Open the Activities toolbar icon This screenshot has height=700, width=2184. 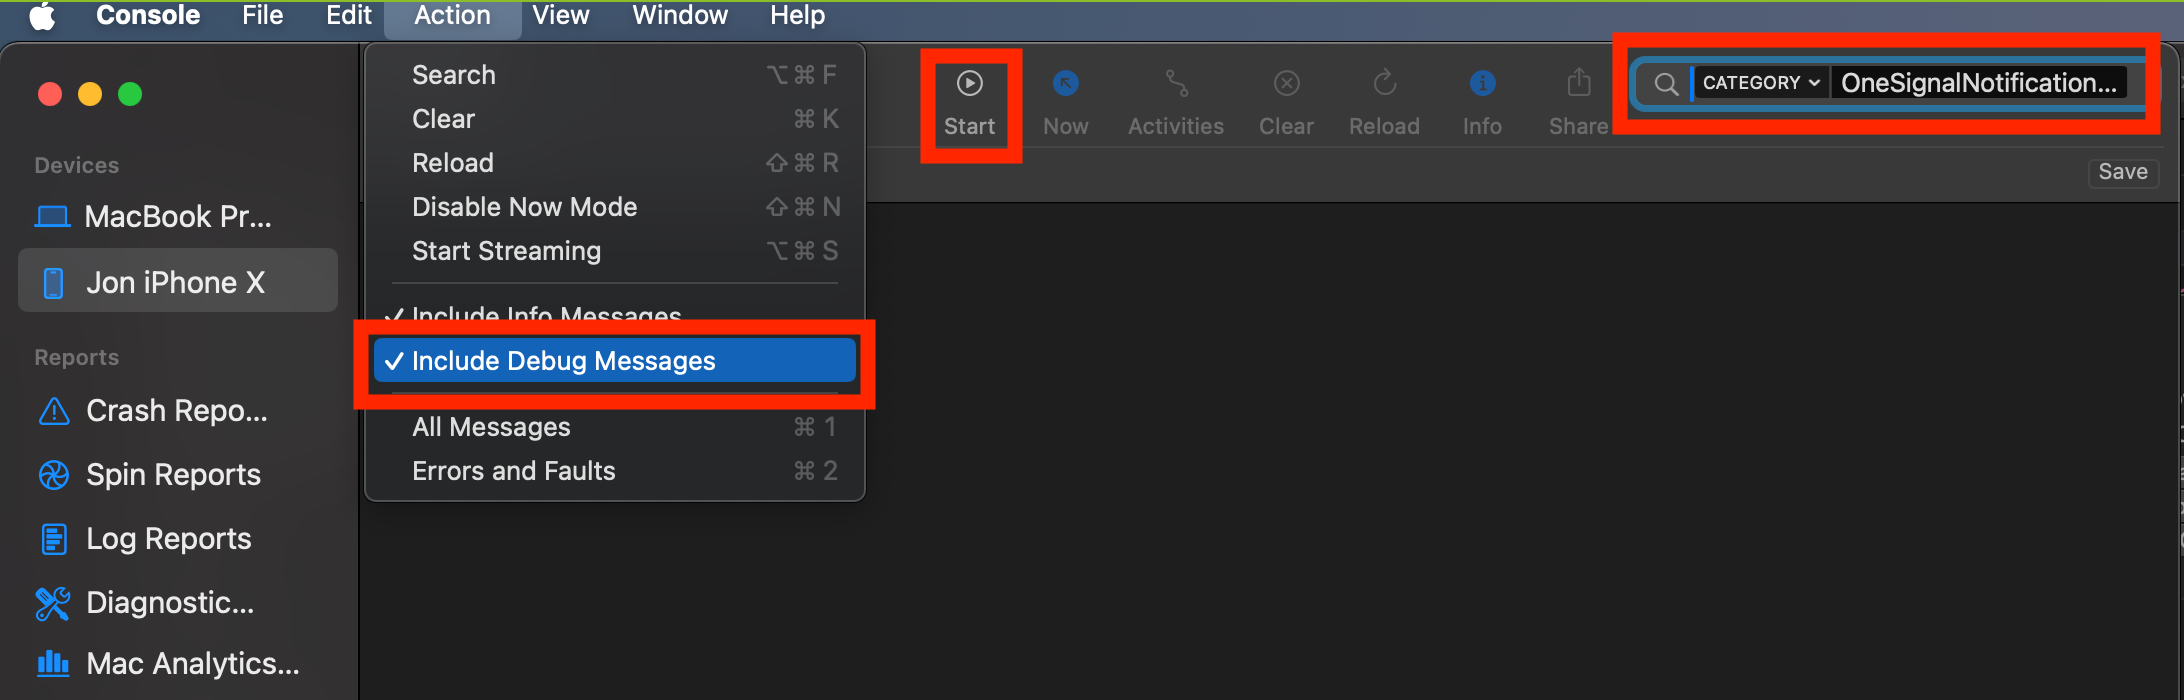coord(1176,84)
